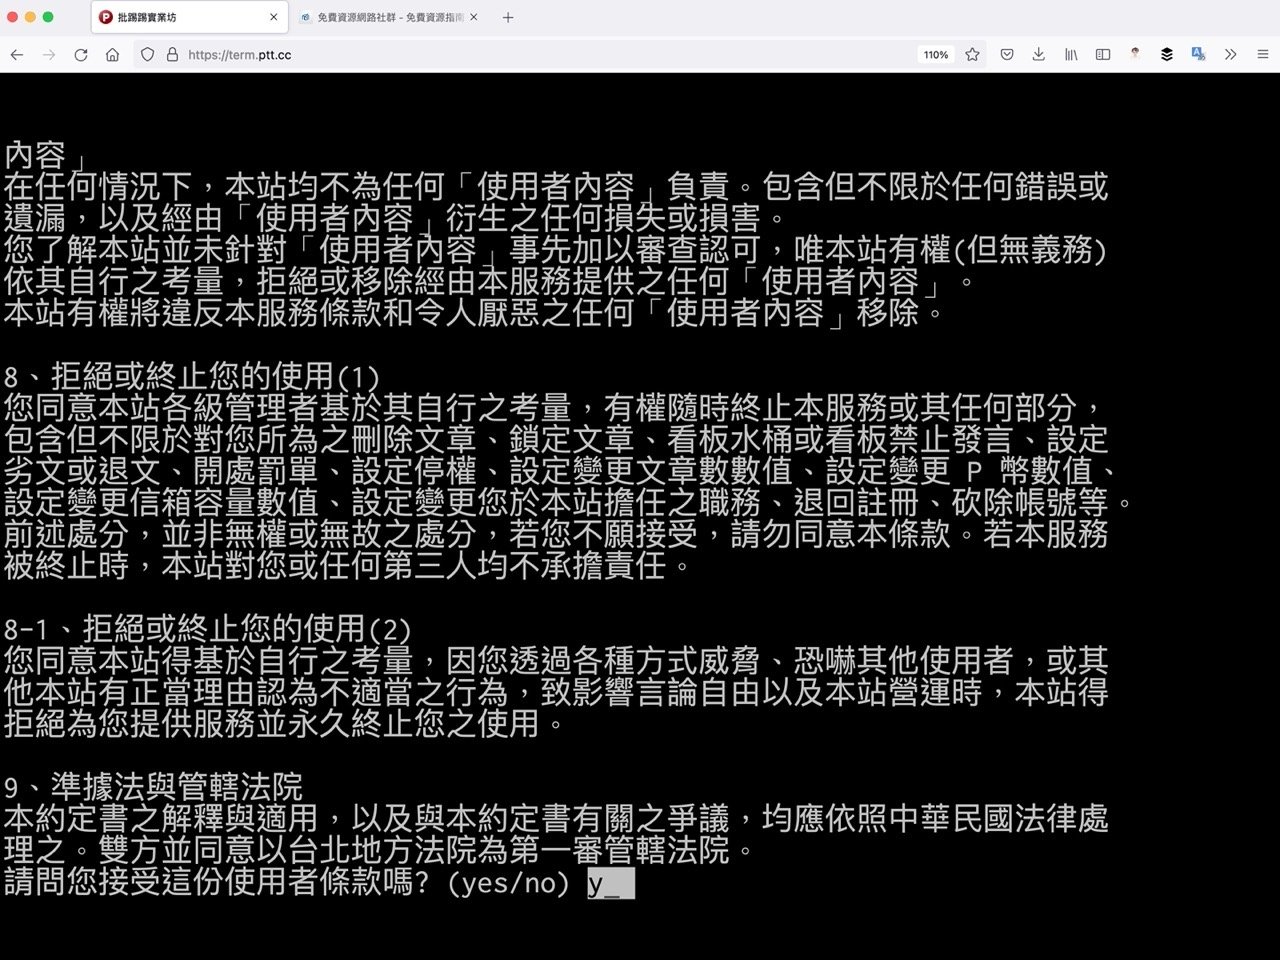The image size is (1280, 960).
Task: Save page to Pocket
Action: coord(1007,55)
